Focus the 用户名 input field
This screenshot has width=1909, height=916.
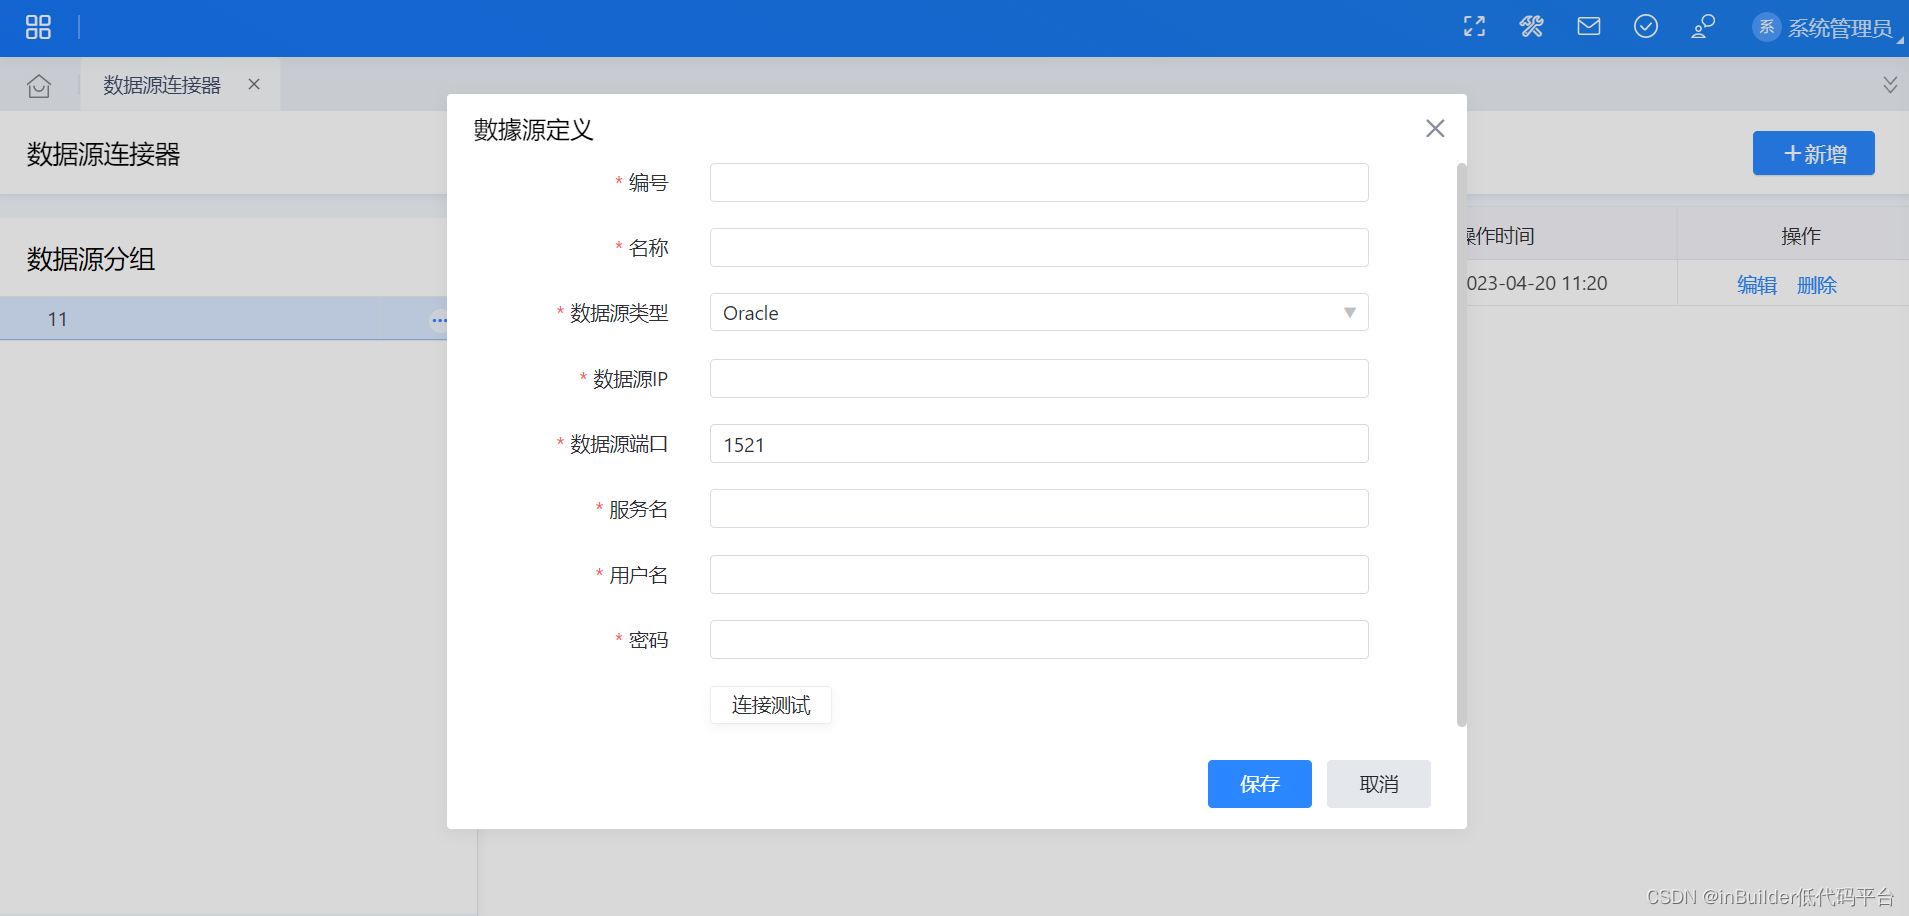point(1039,575)
